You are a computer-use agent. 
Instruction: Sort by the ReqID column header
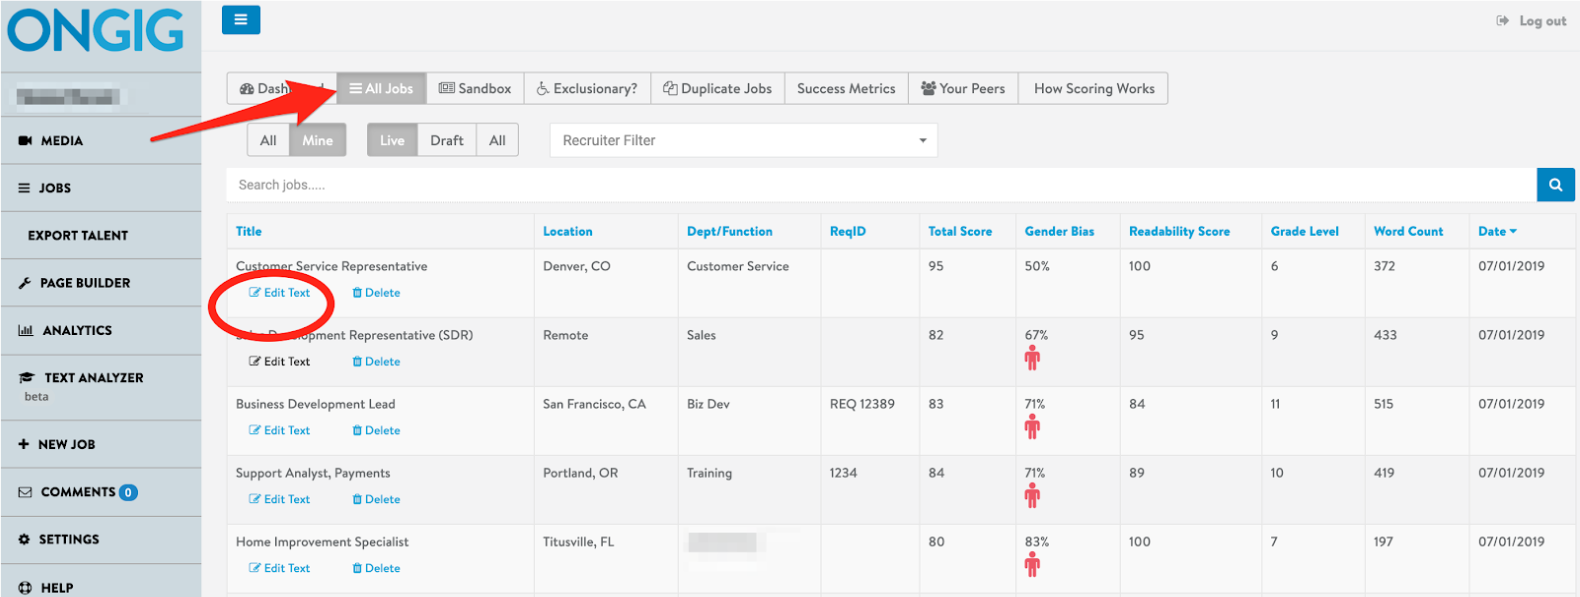[847, 231]
